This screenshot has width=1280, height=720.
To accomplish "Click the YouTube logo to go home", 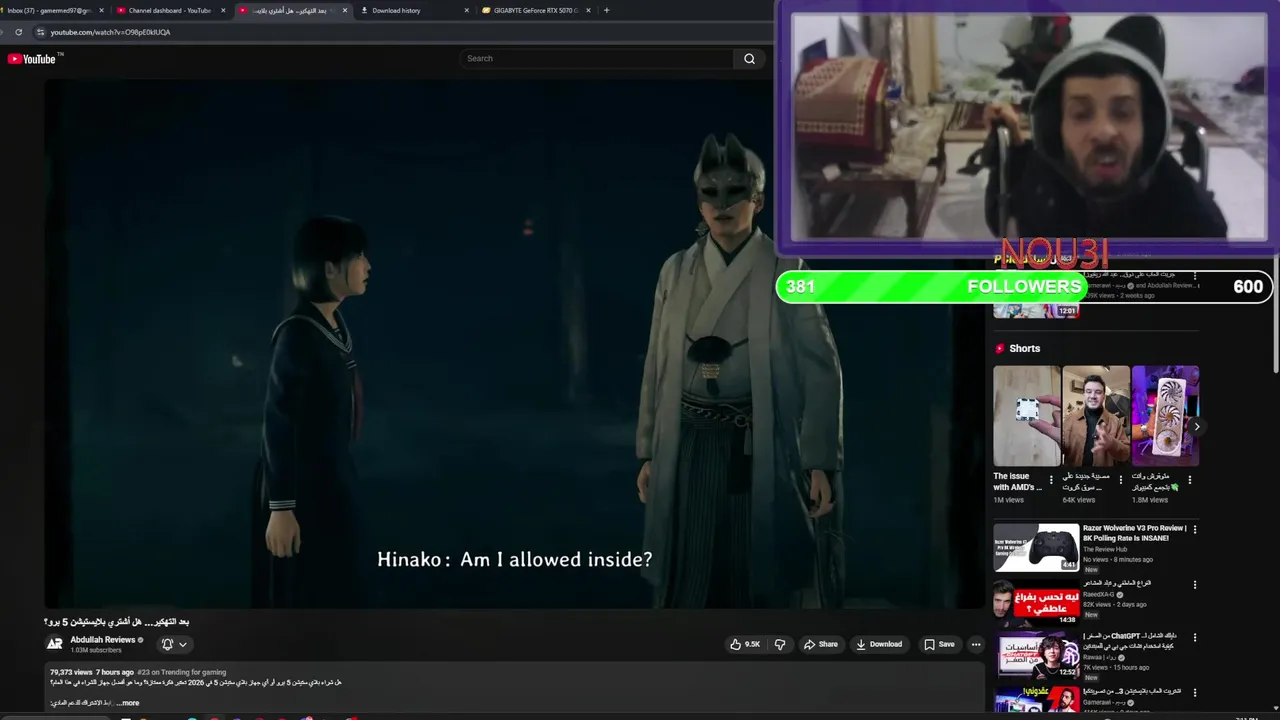I will pyautogui.click(x=31, y=59).
